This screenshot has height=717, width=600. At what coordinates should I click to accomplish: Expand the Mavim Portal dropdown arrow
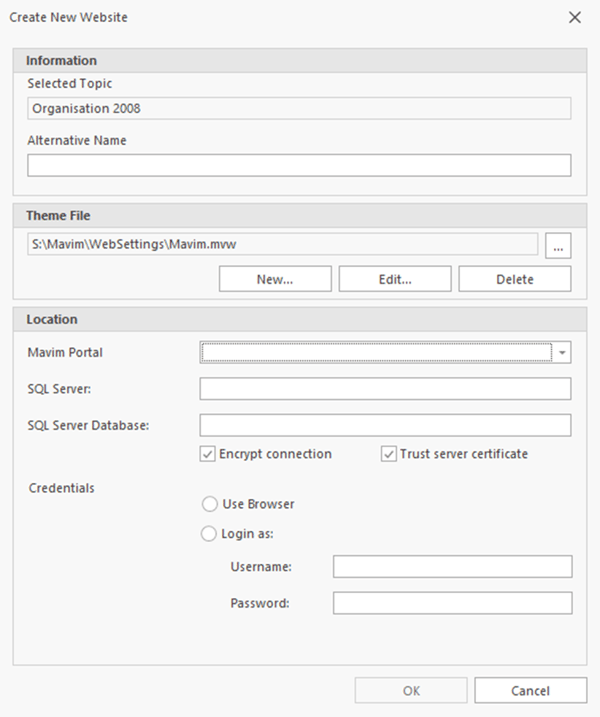click(563, 352)
